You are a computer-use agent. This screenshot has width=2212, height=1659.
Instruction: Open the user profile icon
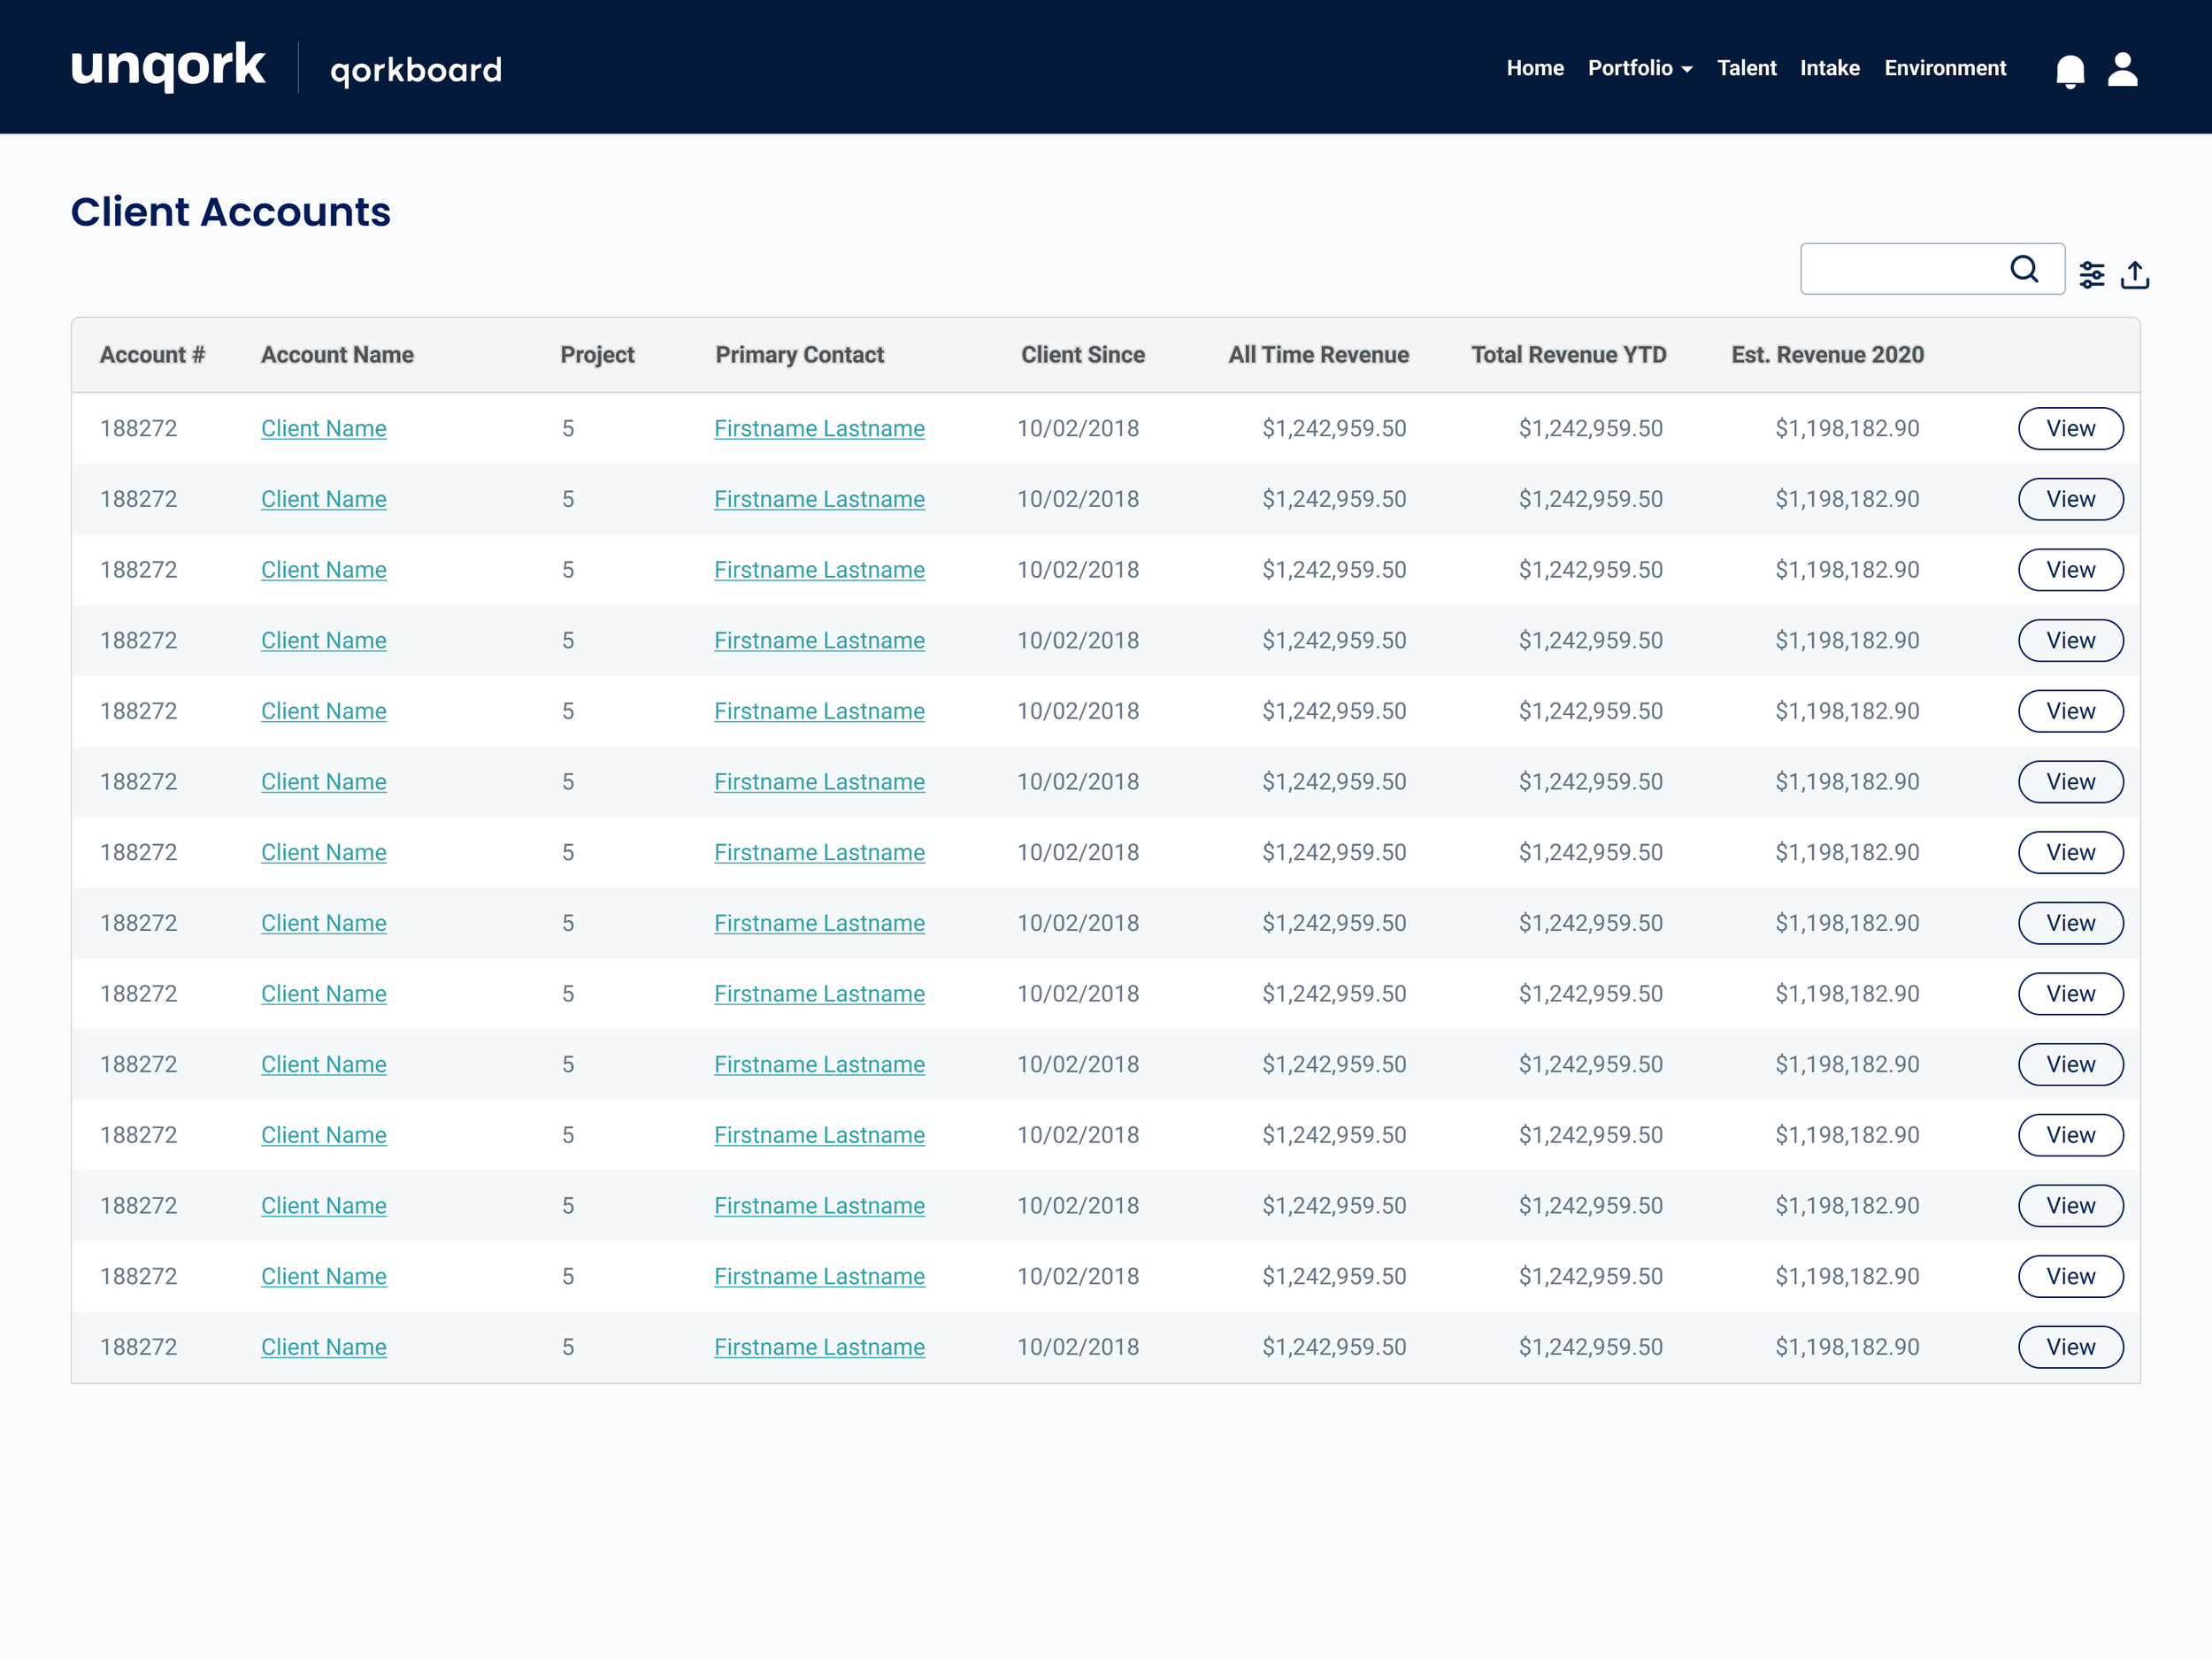point(2122,69)
